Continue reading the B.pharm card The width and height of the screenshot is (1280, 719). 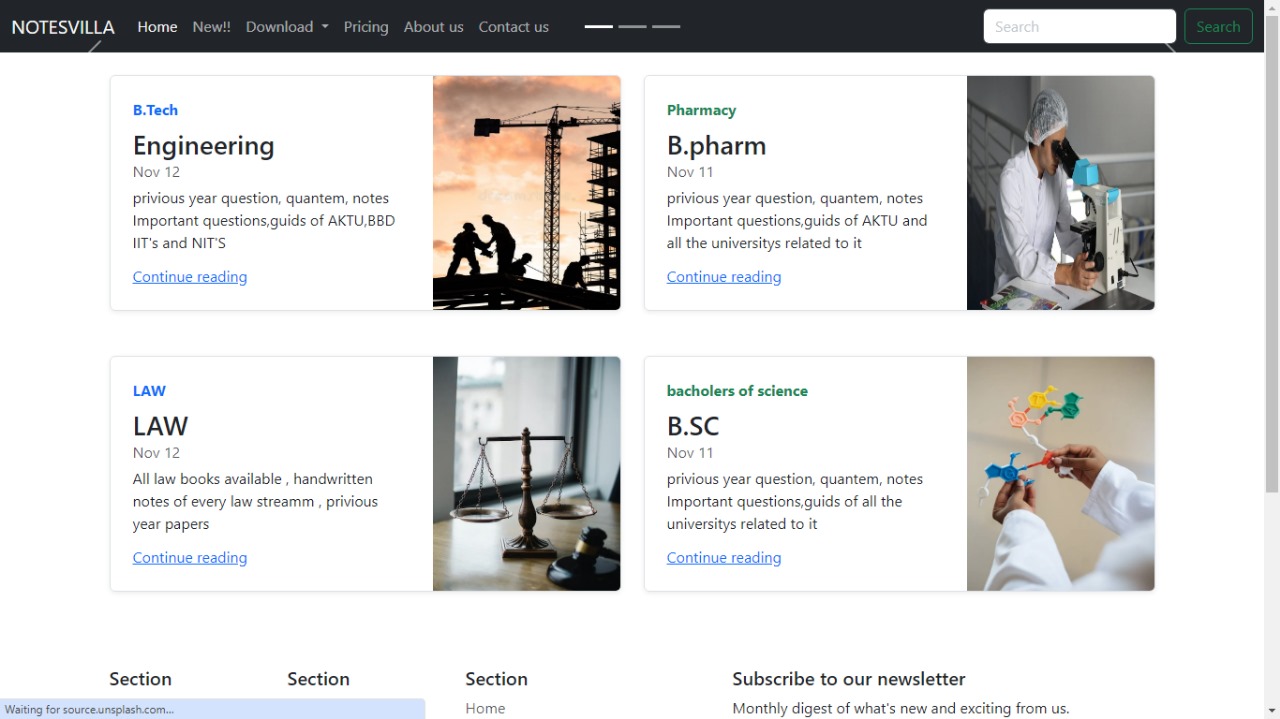(x=724, y=277)
